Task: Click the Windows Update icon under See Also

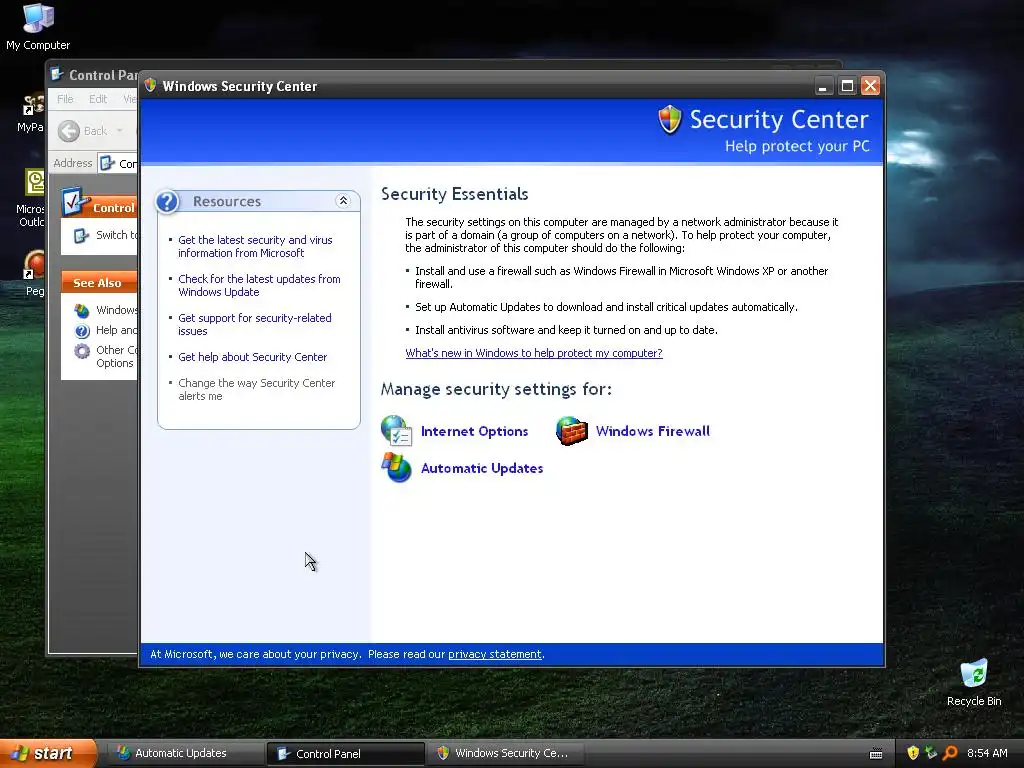Action: click(x=82, y=310)
